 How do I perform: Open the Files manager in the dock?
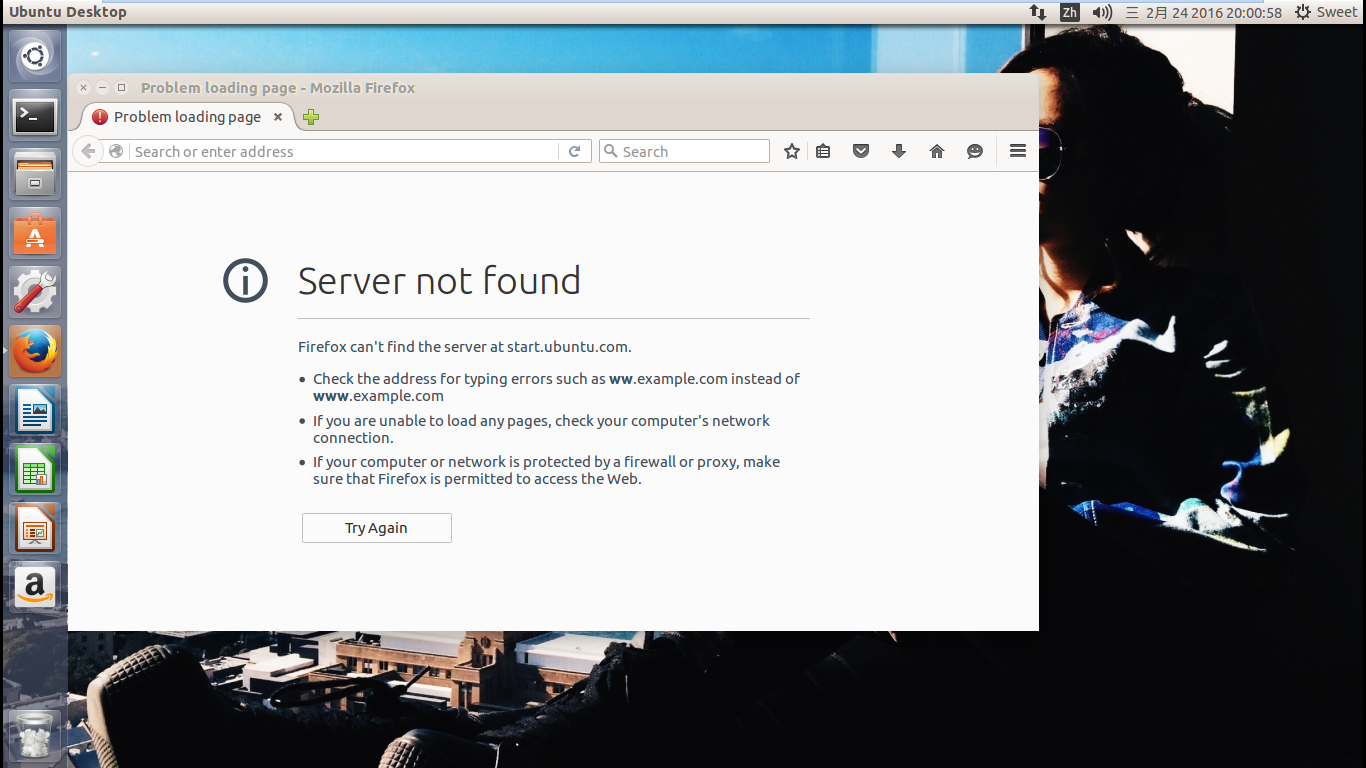tap(35, 175)
